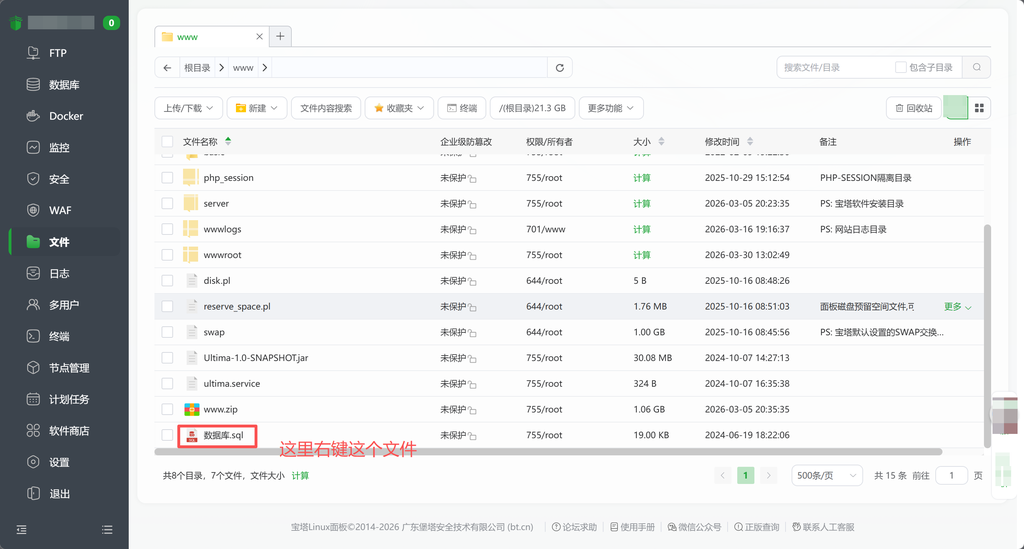This screenshot has width=1024, height=549.
Task: Open the 数据库 sidebar section
Action: [64, 85]
